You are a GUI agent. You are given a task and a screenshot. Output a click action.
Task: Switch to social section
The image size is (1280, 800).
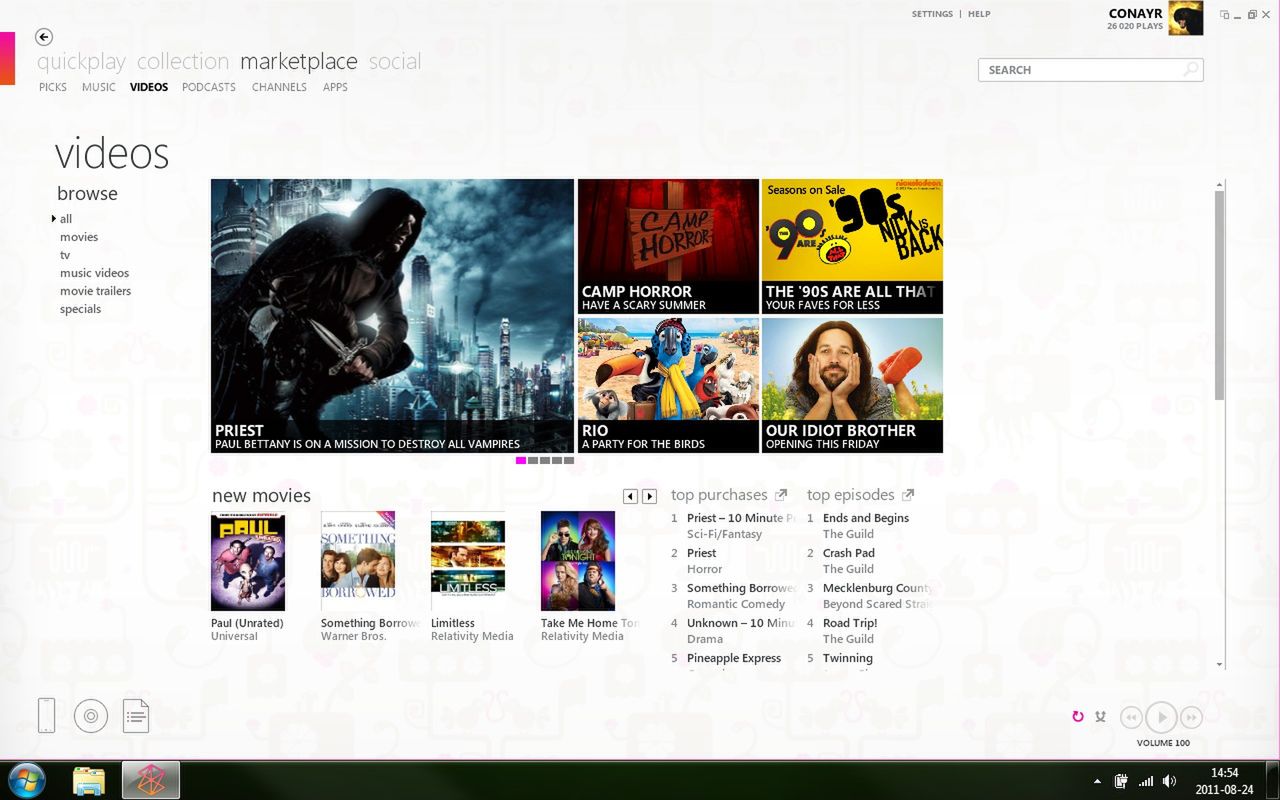tap(395, 62)
